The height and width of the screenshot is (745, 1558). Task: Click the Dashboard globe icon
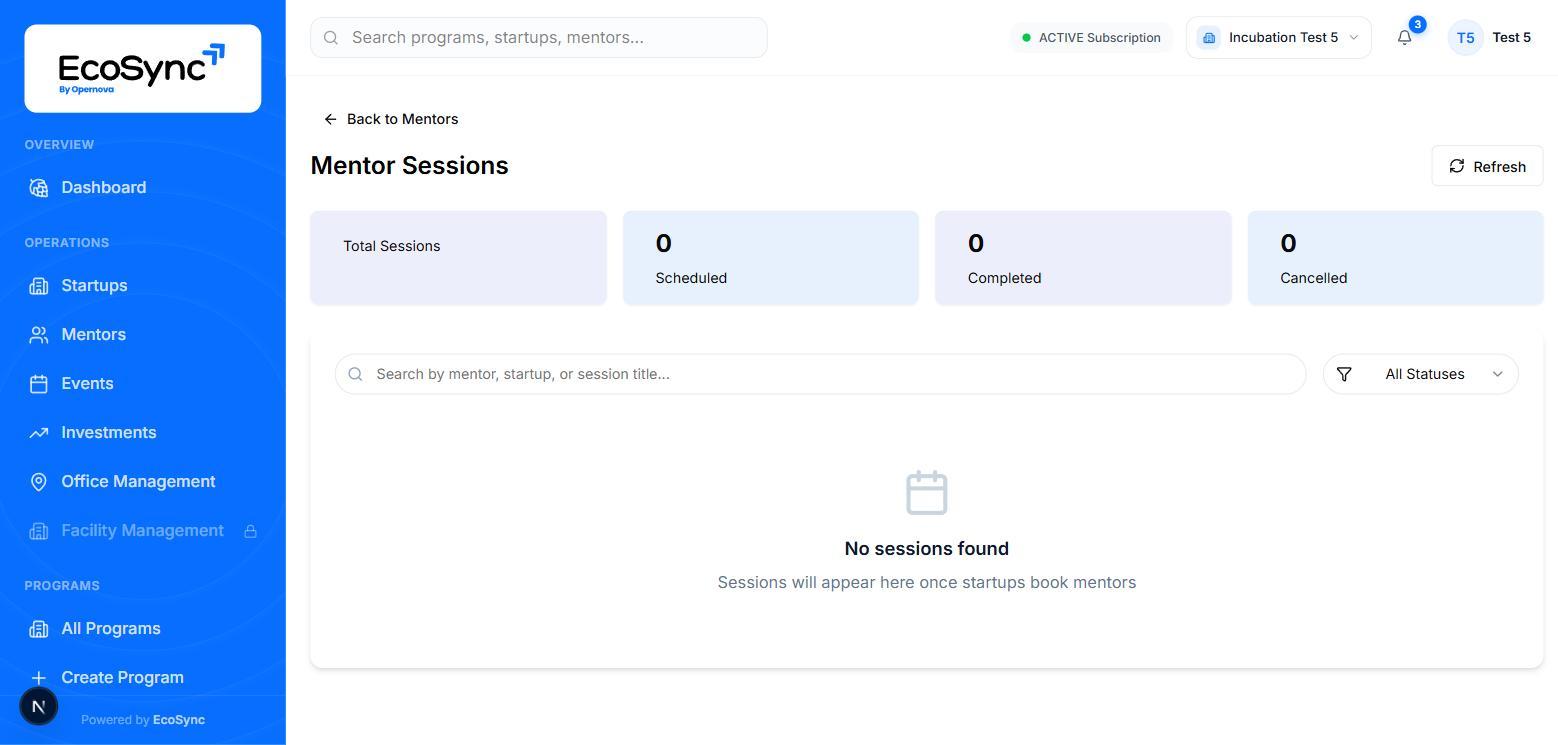39,188
